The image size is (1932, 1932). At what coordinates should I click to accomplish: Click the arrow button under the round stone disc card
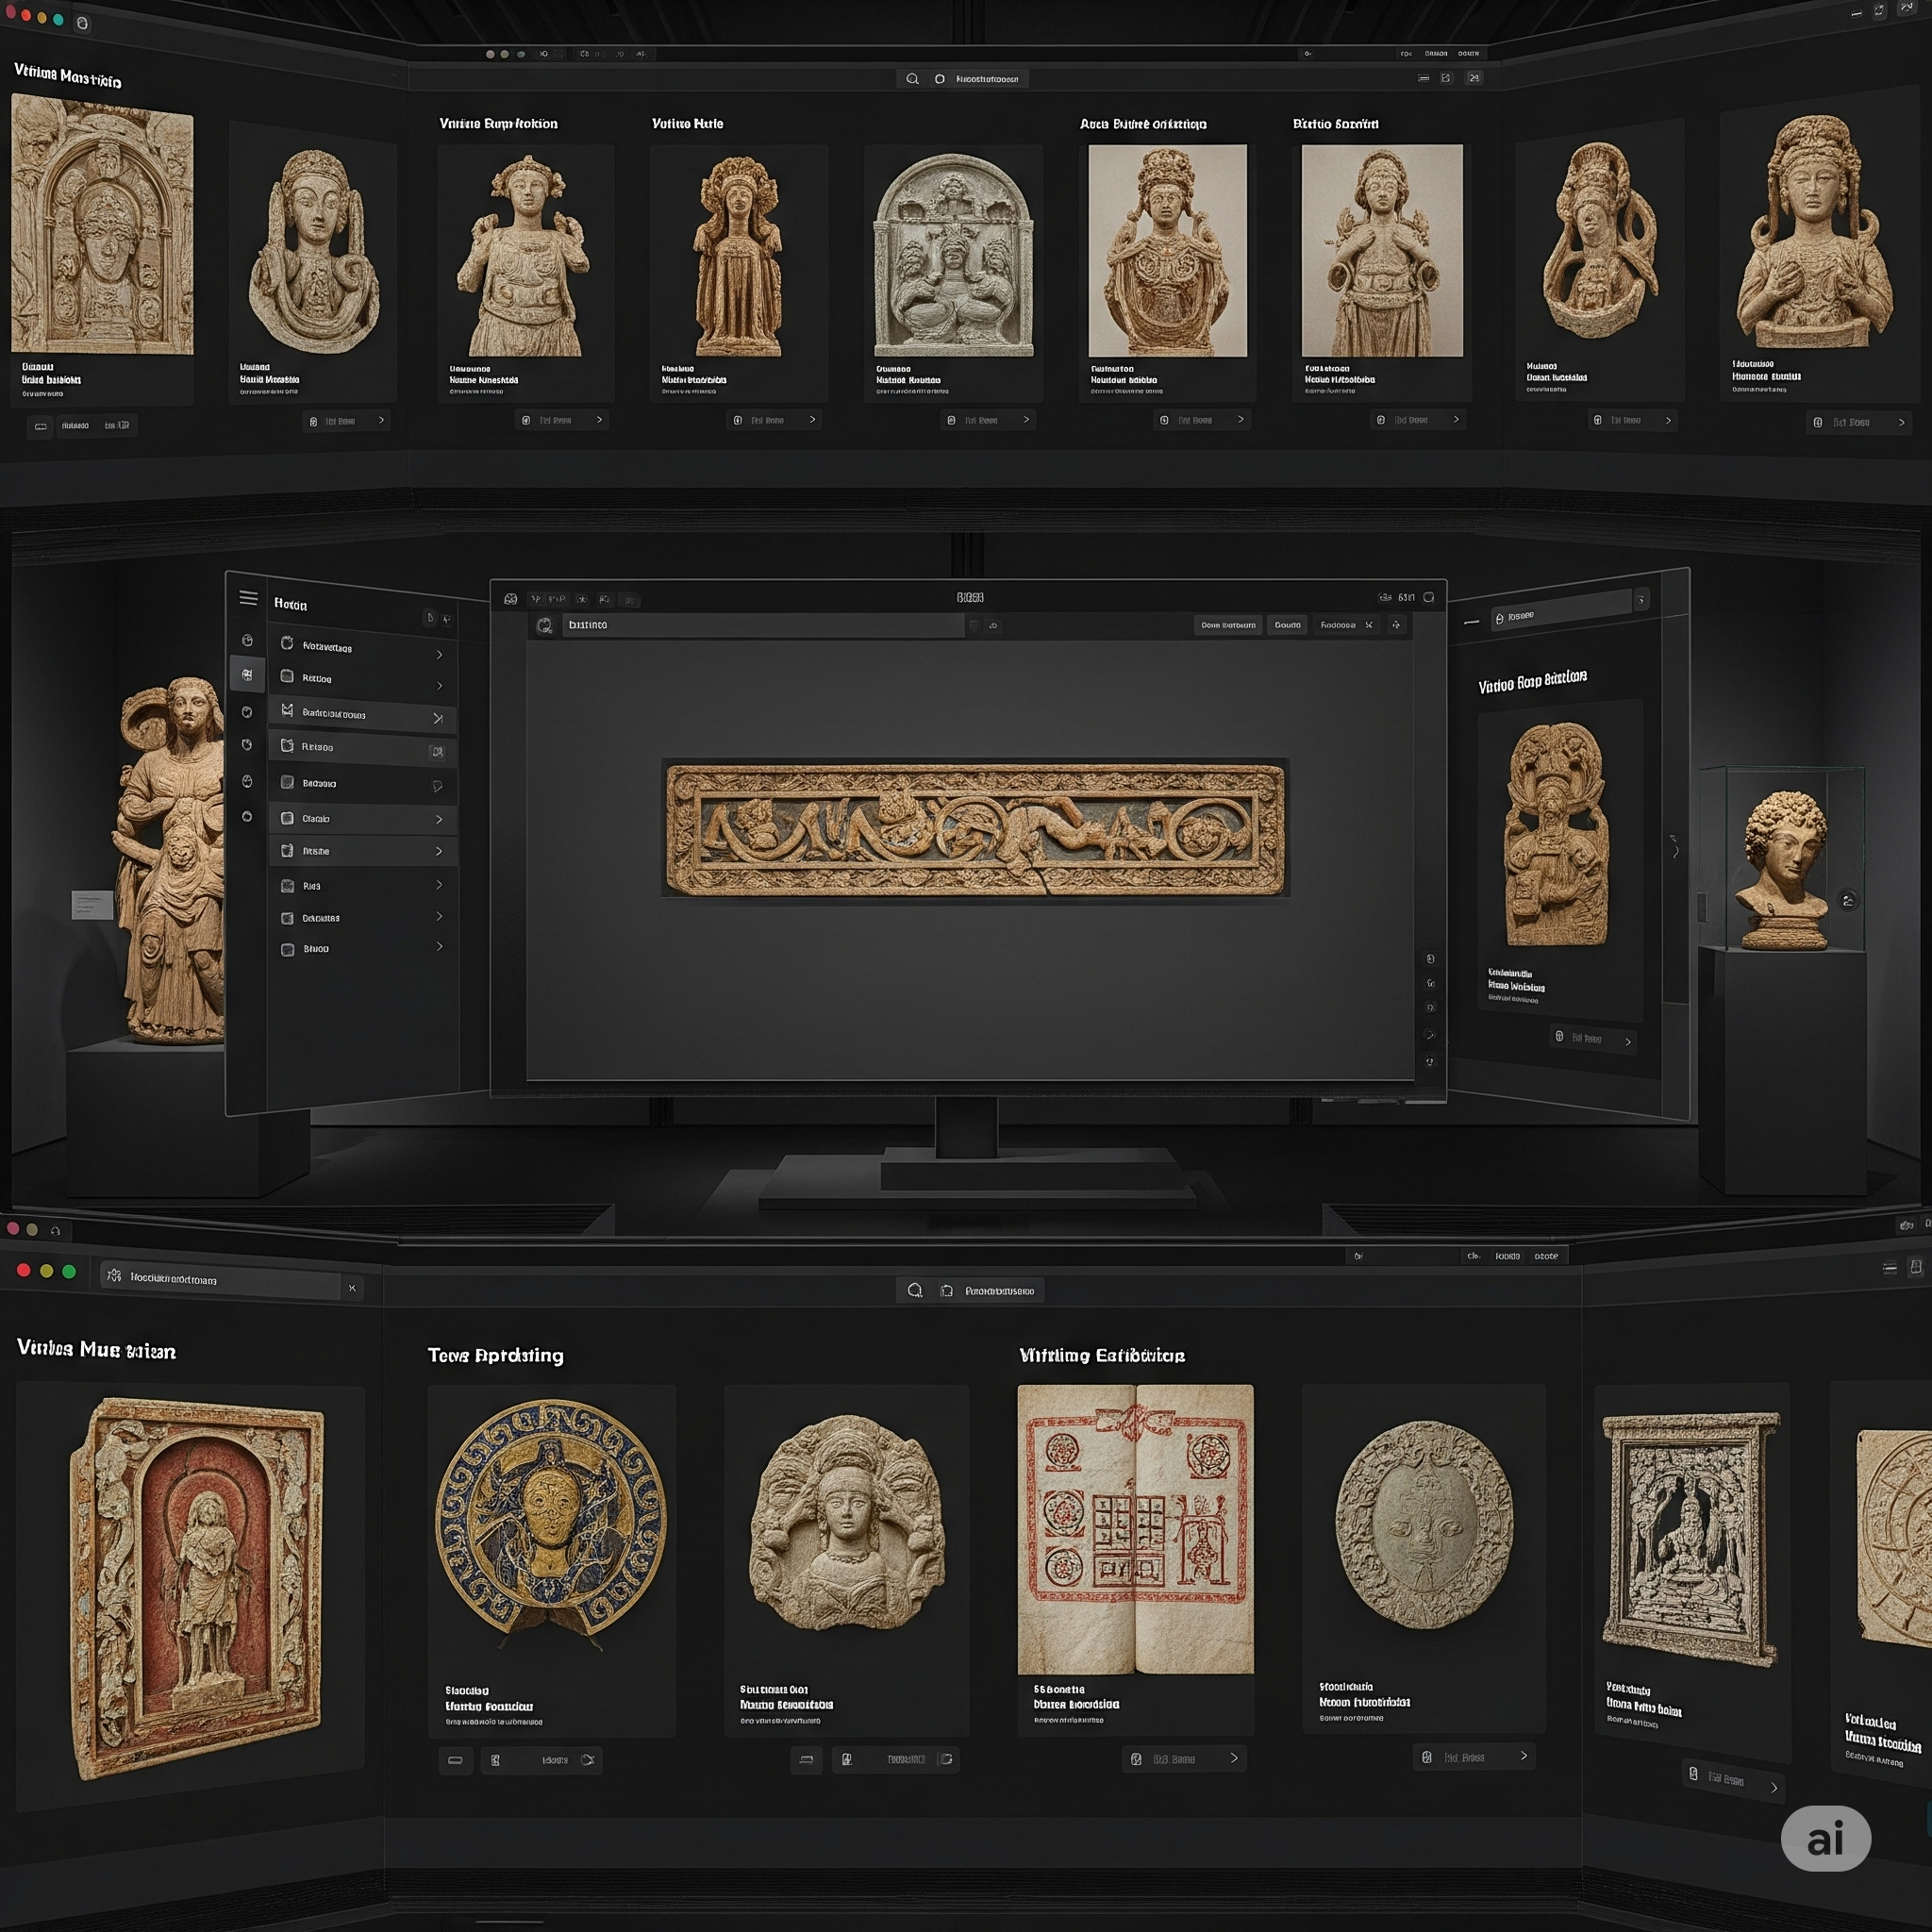coord(1523,1756)
